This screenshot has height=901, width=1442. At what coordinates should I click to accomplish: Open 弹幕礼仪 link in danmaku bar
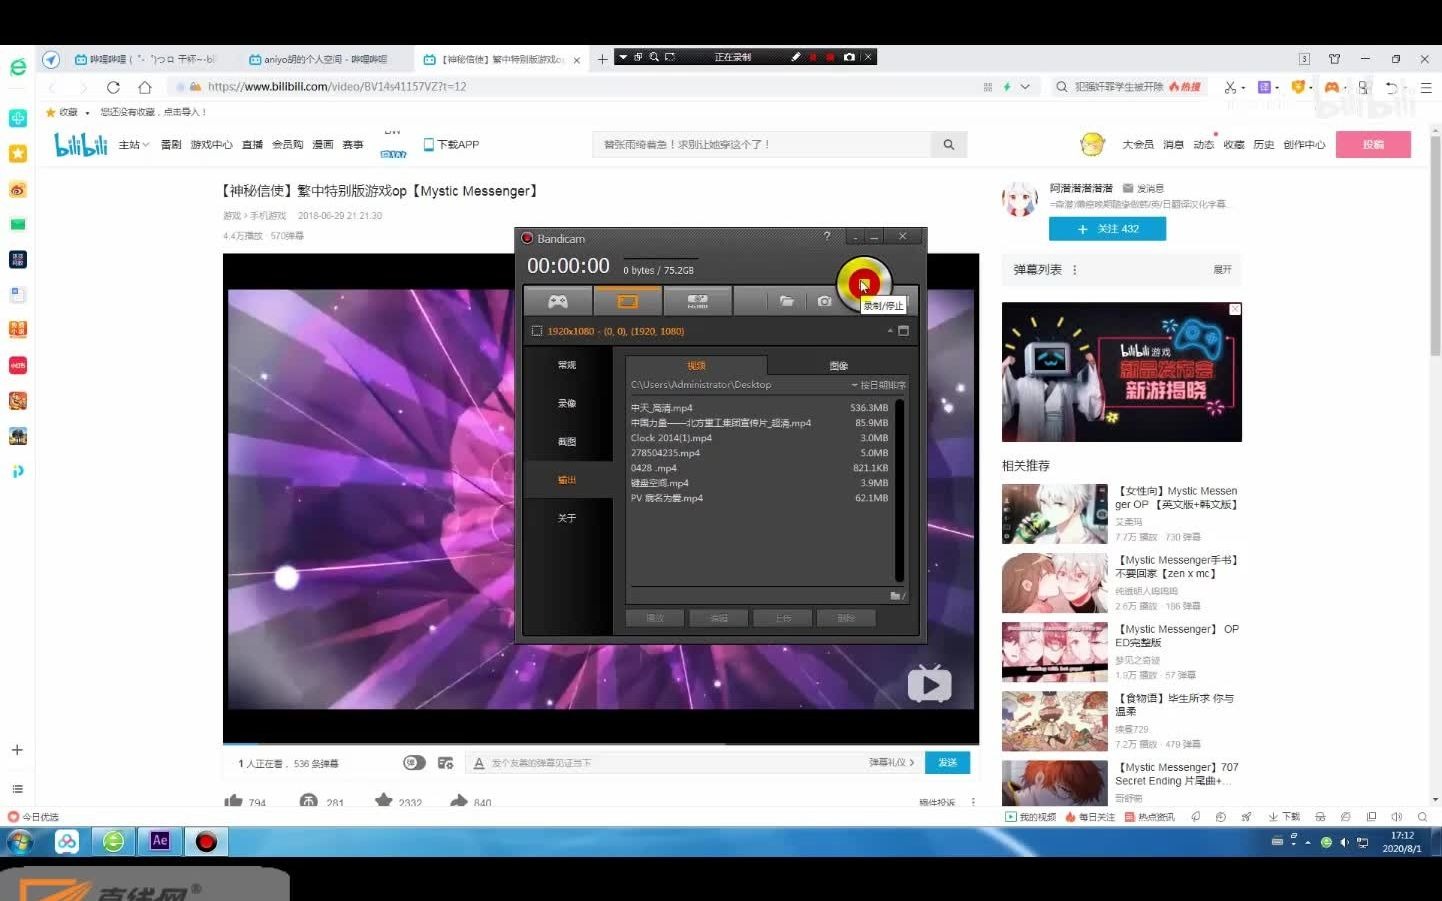(891, 763)
